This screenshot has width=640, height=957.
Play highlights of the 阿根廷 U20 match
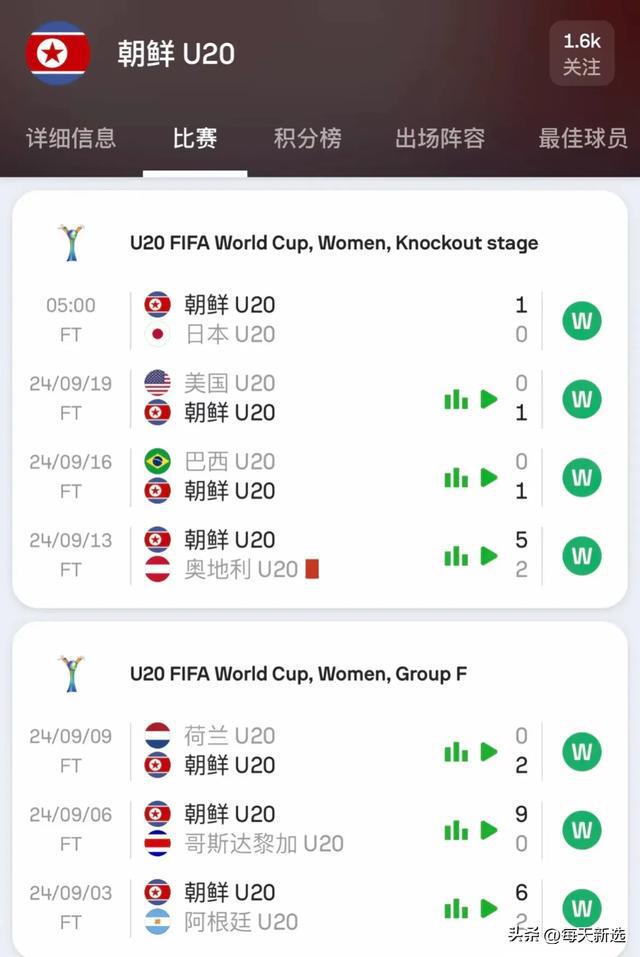coord(489,908)
